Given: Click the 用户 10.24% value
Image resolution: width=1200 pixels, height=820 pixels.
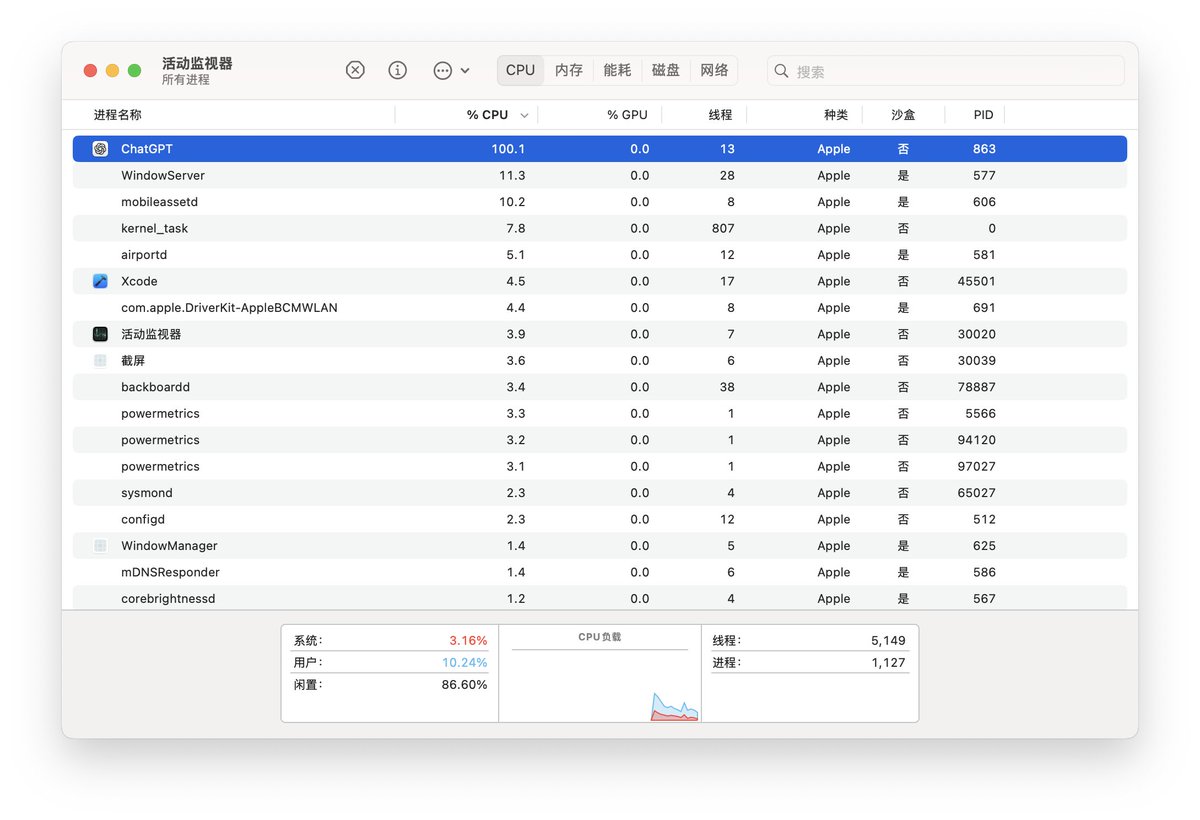Looking at the screenshot, I should tap(464, 662).
